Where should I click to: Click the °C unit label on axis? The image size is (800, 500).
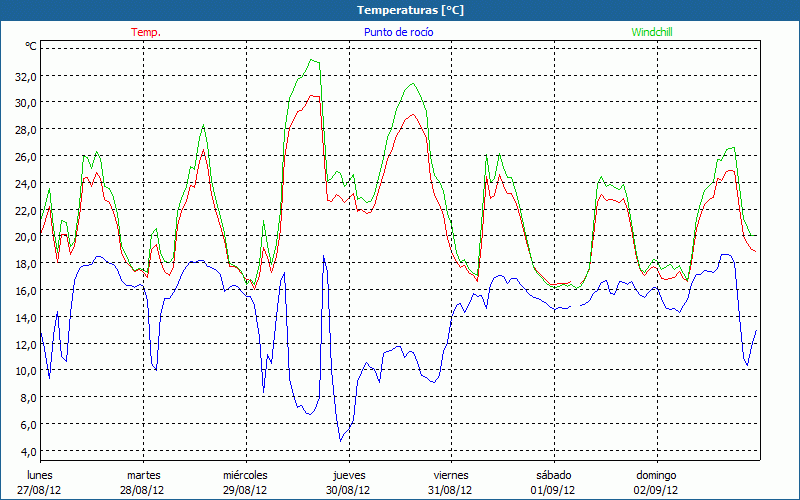click(x=31, y=46)
